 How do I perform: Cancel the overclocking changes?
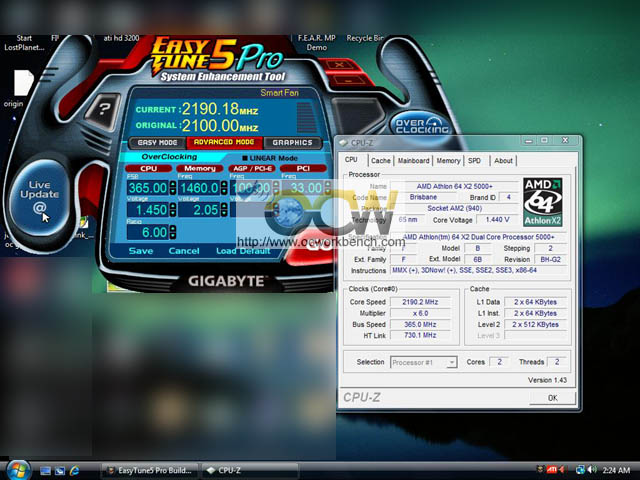tap(184, 251)
